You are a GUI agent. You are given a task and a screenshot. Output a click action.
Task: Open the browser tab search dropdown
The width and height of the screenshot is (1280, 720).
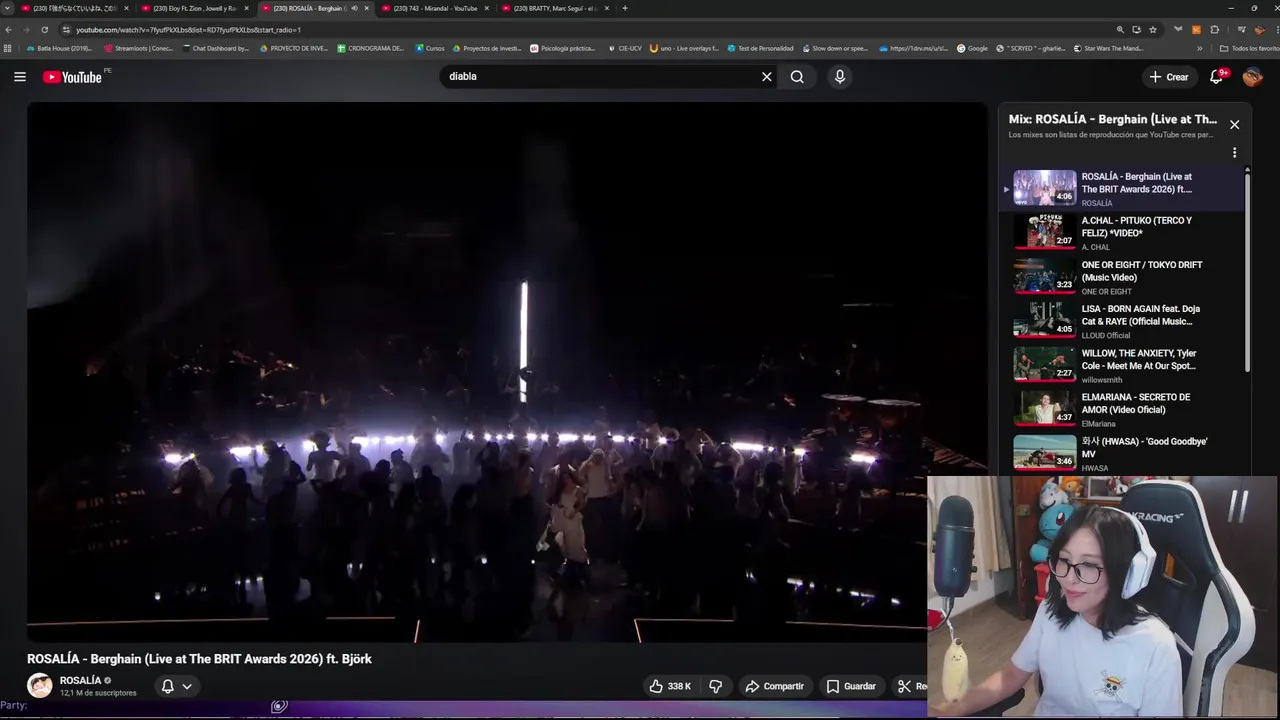8,8
